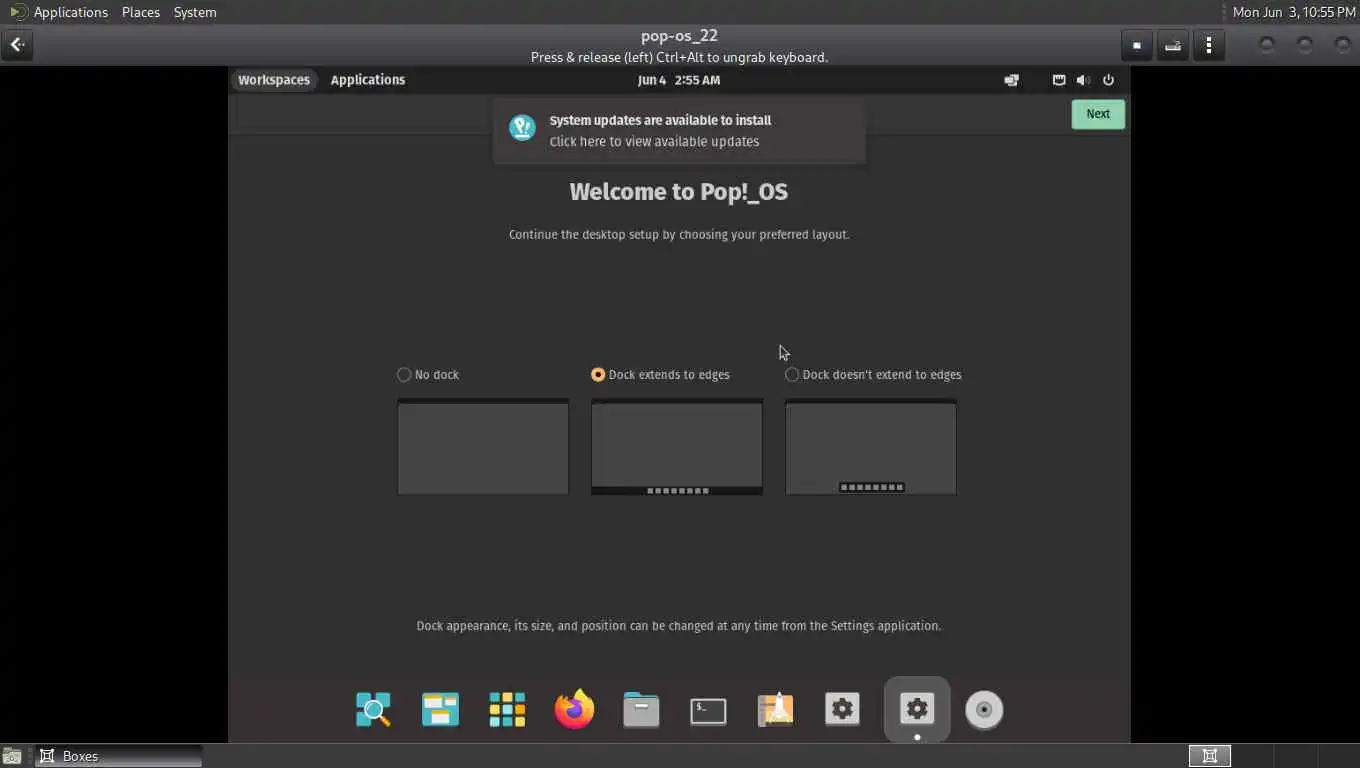
Task: Click the centered short dock layout preview thumbnail
Action: (x=871, y=447)
